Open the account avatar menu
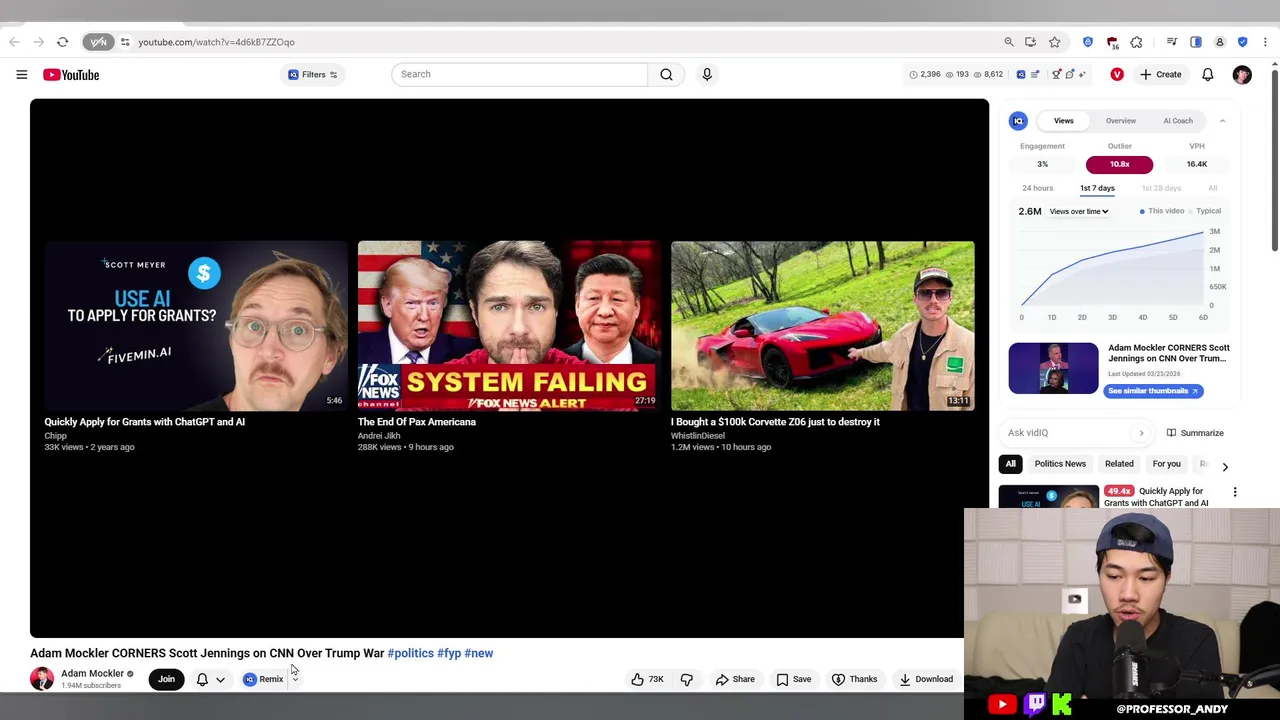1280x720 pixels. 1242,75
